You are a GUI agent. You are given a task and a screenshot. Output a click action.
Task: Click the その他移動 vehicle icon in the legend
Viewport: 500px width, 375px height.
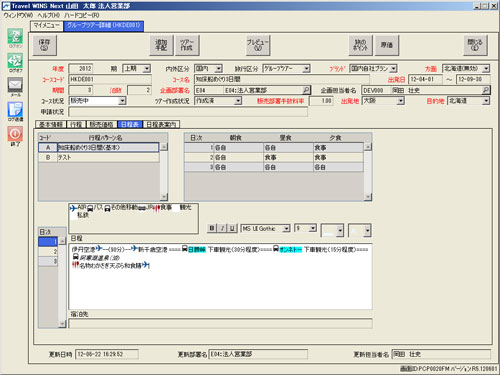pos(107,208)
